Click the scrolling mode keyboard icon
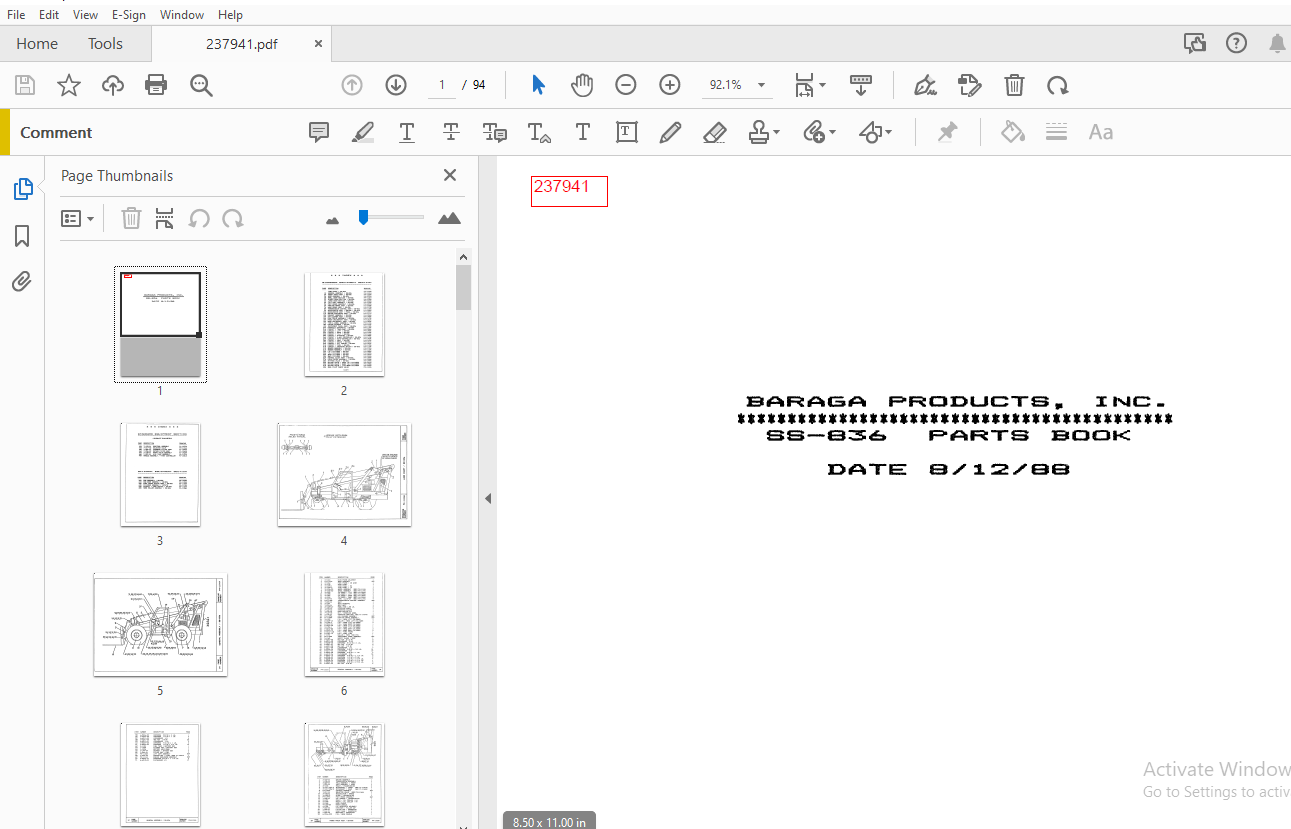The image size is (1291, 829). point(861,85)
